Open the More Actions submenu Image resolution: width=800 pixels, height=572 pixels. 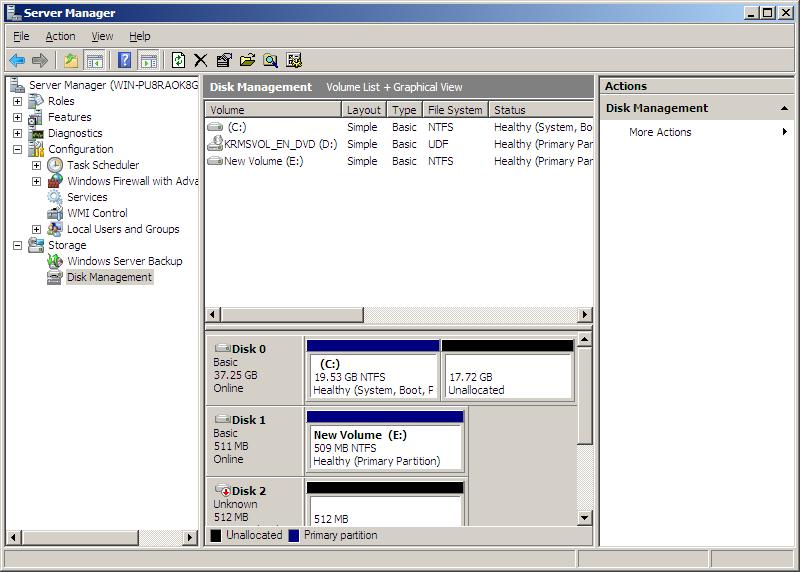[x=696, y=132]
